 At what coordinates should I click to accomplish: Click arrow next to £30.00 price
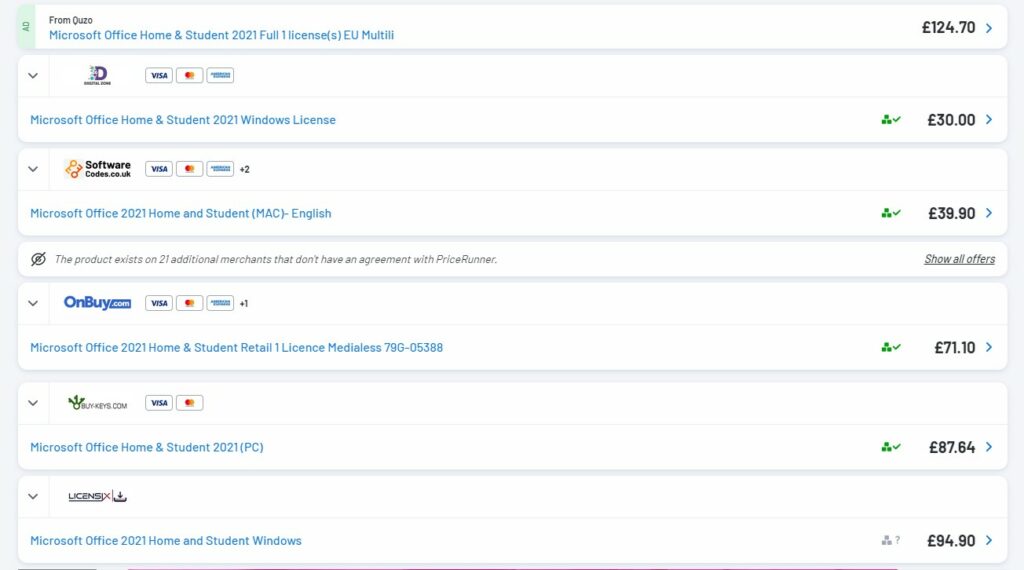pyautogui.click(x=989, y=119)
